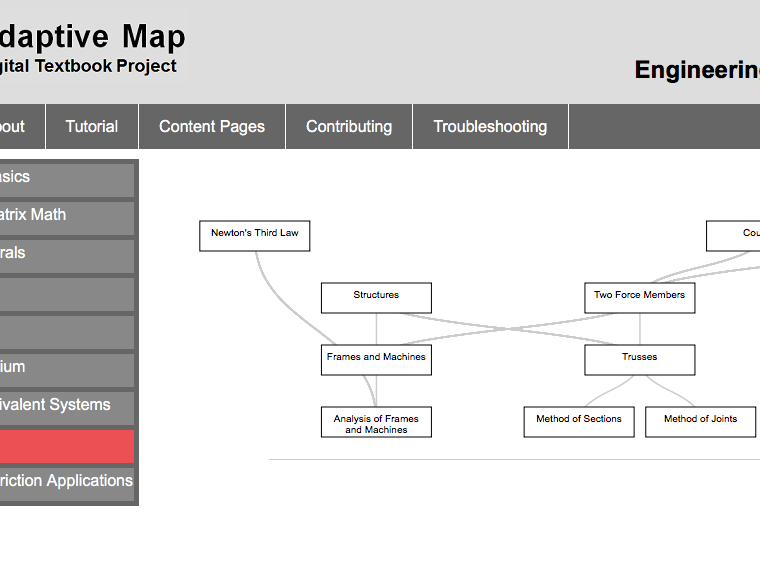This screenshot has height=570, width=760.
Task: Open the Newton's Third Law node
Action: tap(254, 236)
